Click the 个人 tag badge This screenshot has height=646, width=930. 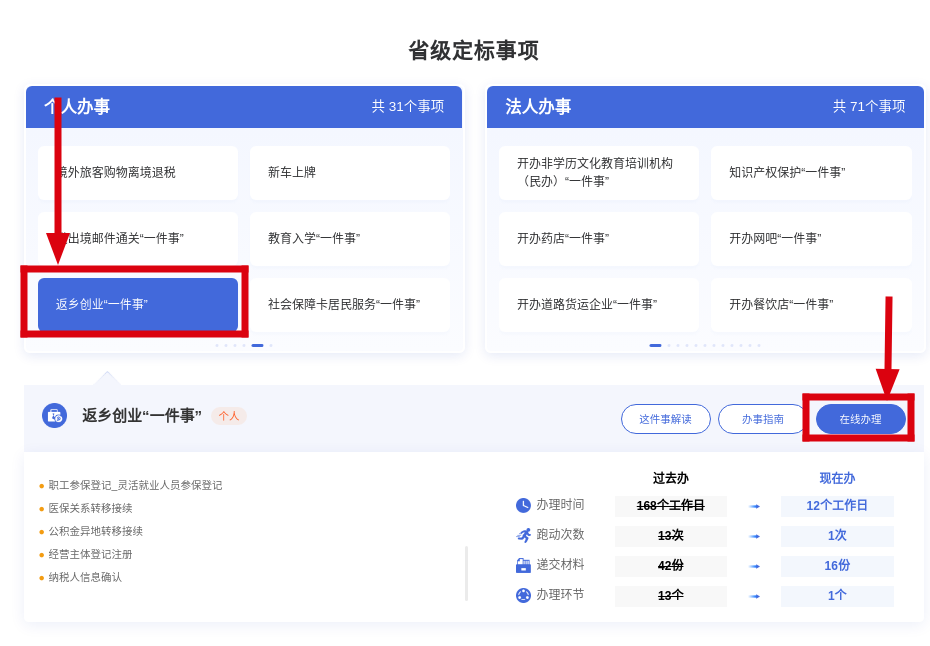click(x=229, y=416)
